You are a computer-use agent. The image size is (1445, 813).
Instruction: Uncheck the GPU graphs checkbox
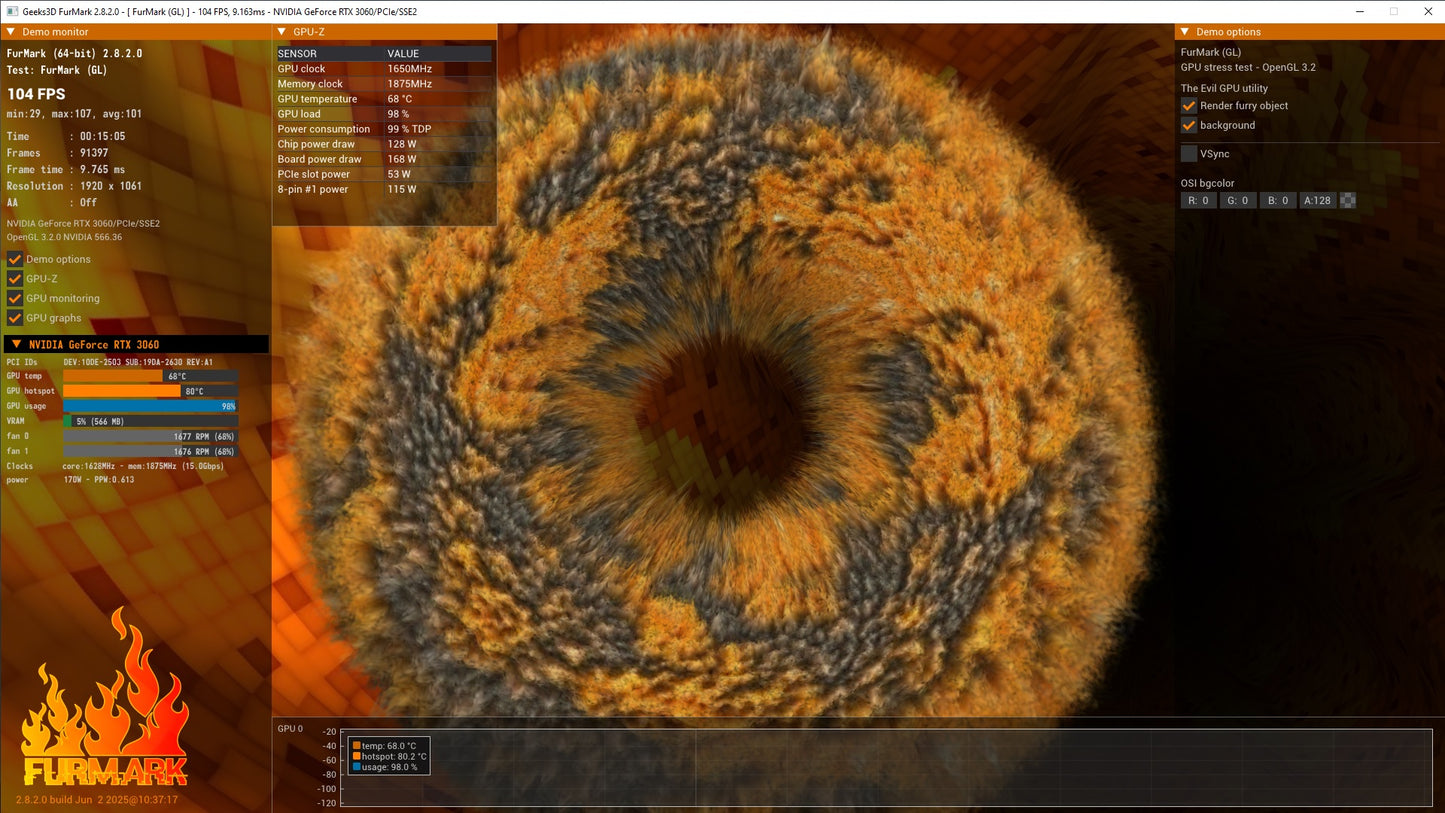[x=15, y=318]
